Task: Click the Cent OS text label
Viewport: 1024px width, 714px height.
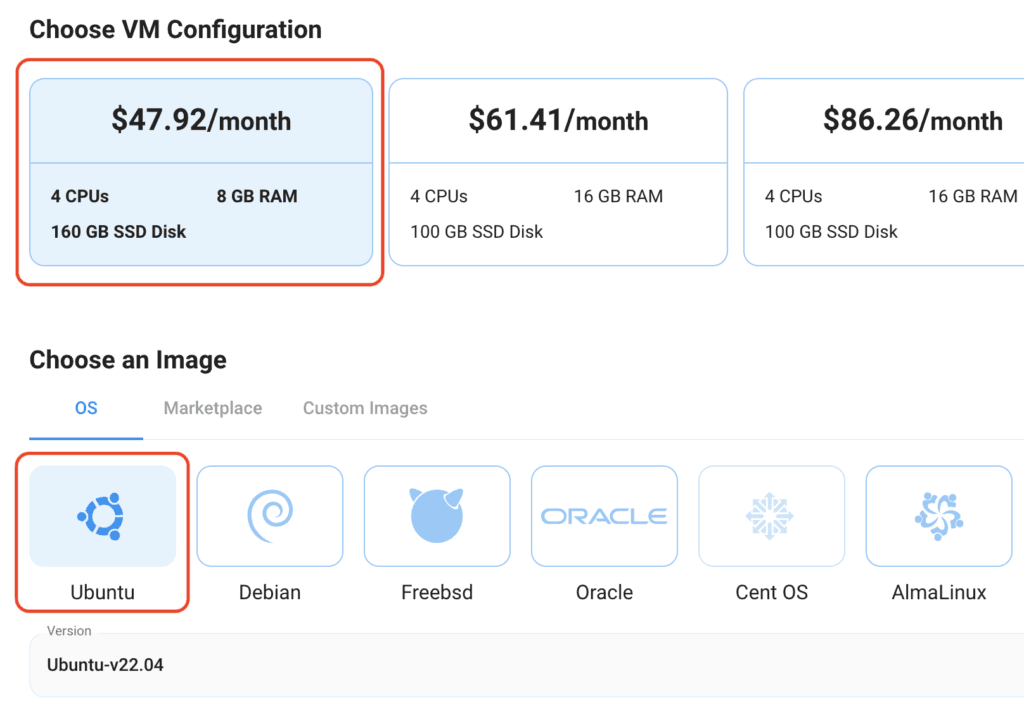Action: pos(771,592)
